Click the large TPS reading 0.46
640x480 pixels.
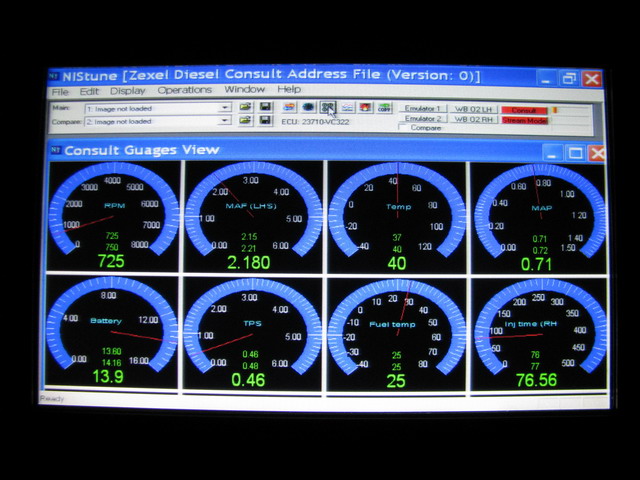click(248, 380)
